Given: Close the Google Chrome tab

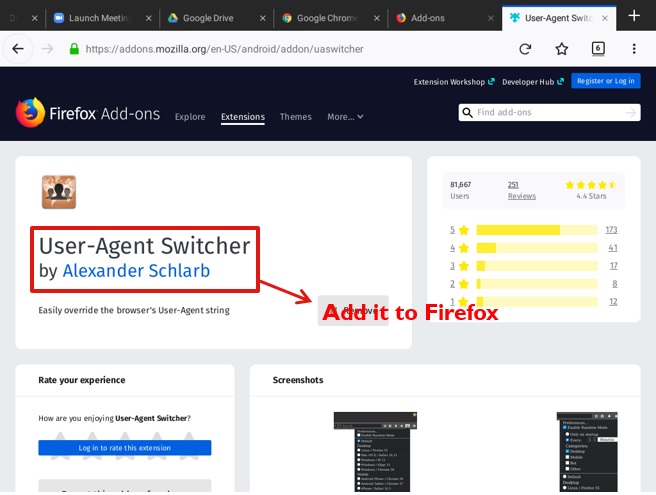Looking at the screenshot, I should 377,18.
